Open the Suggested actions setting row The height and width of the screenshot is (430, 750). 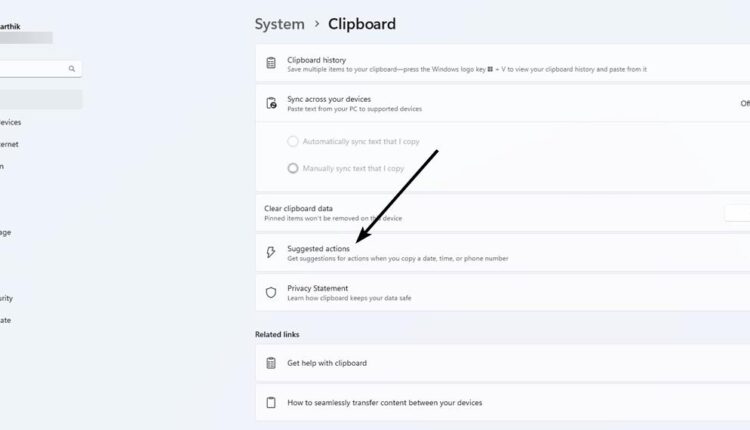click(503, 253)
